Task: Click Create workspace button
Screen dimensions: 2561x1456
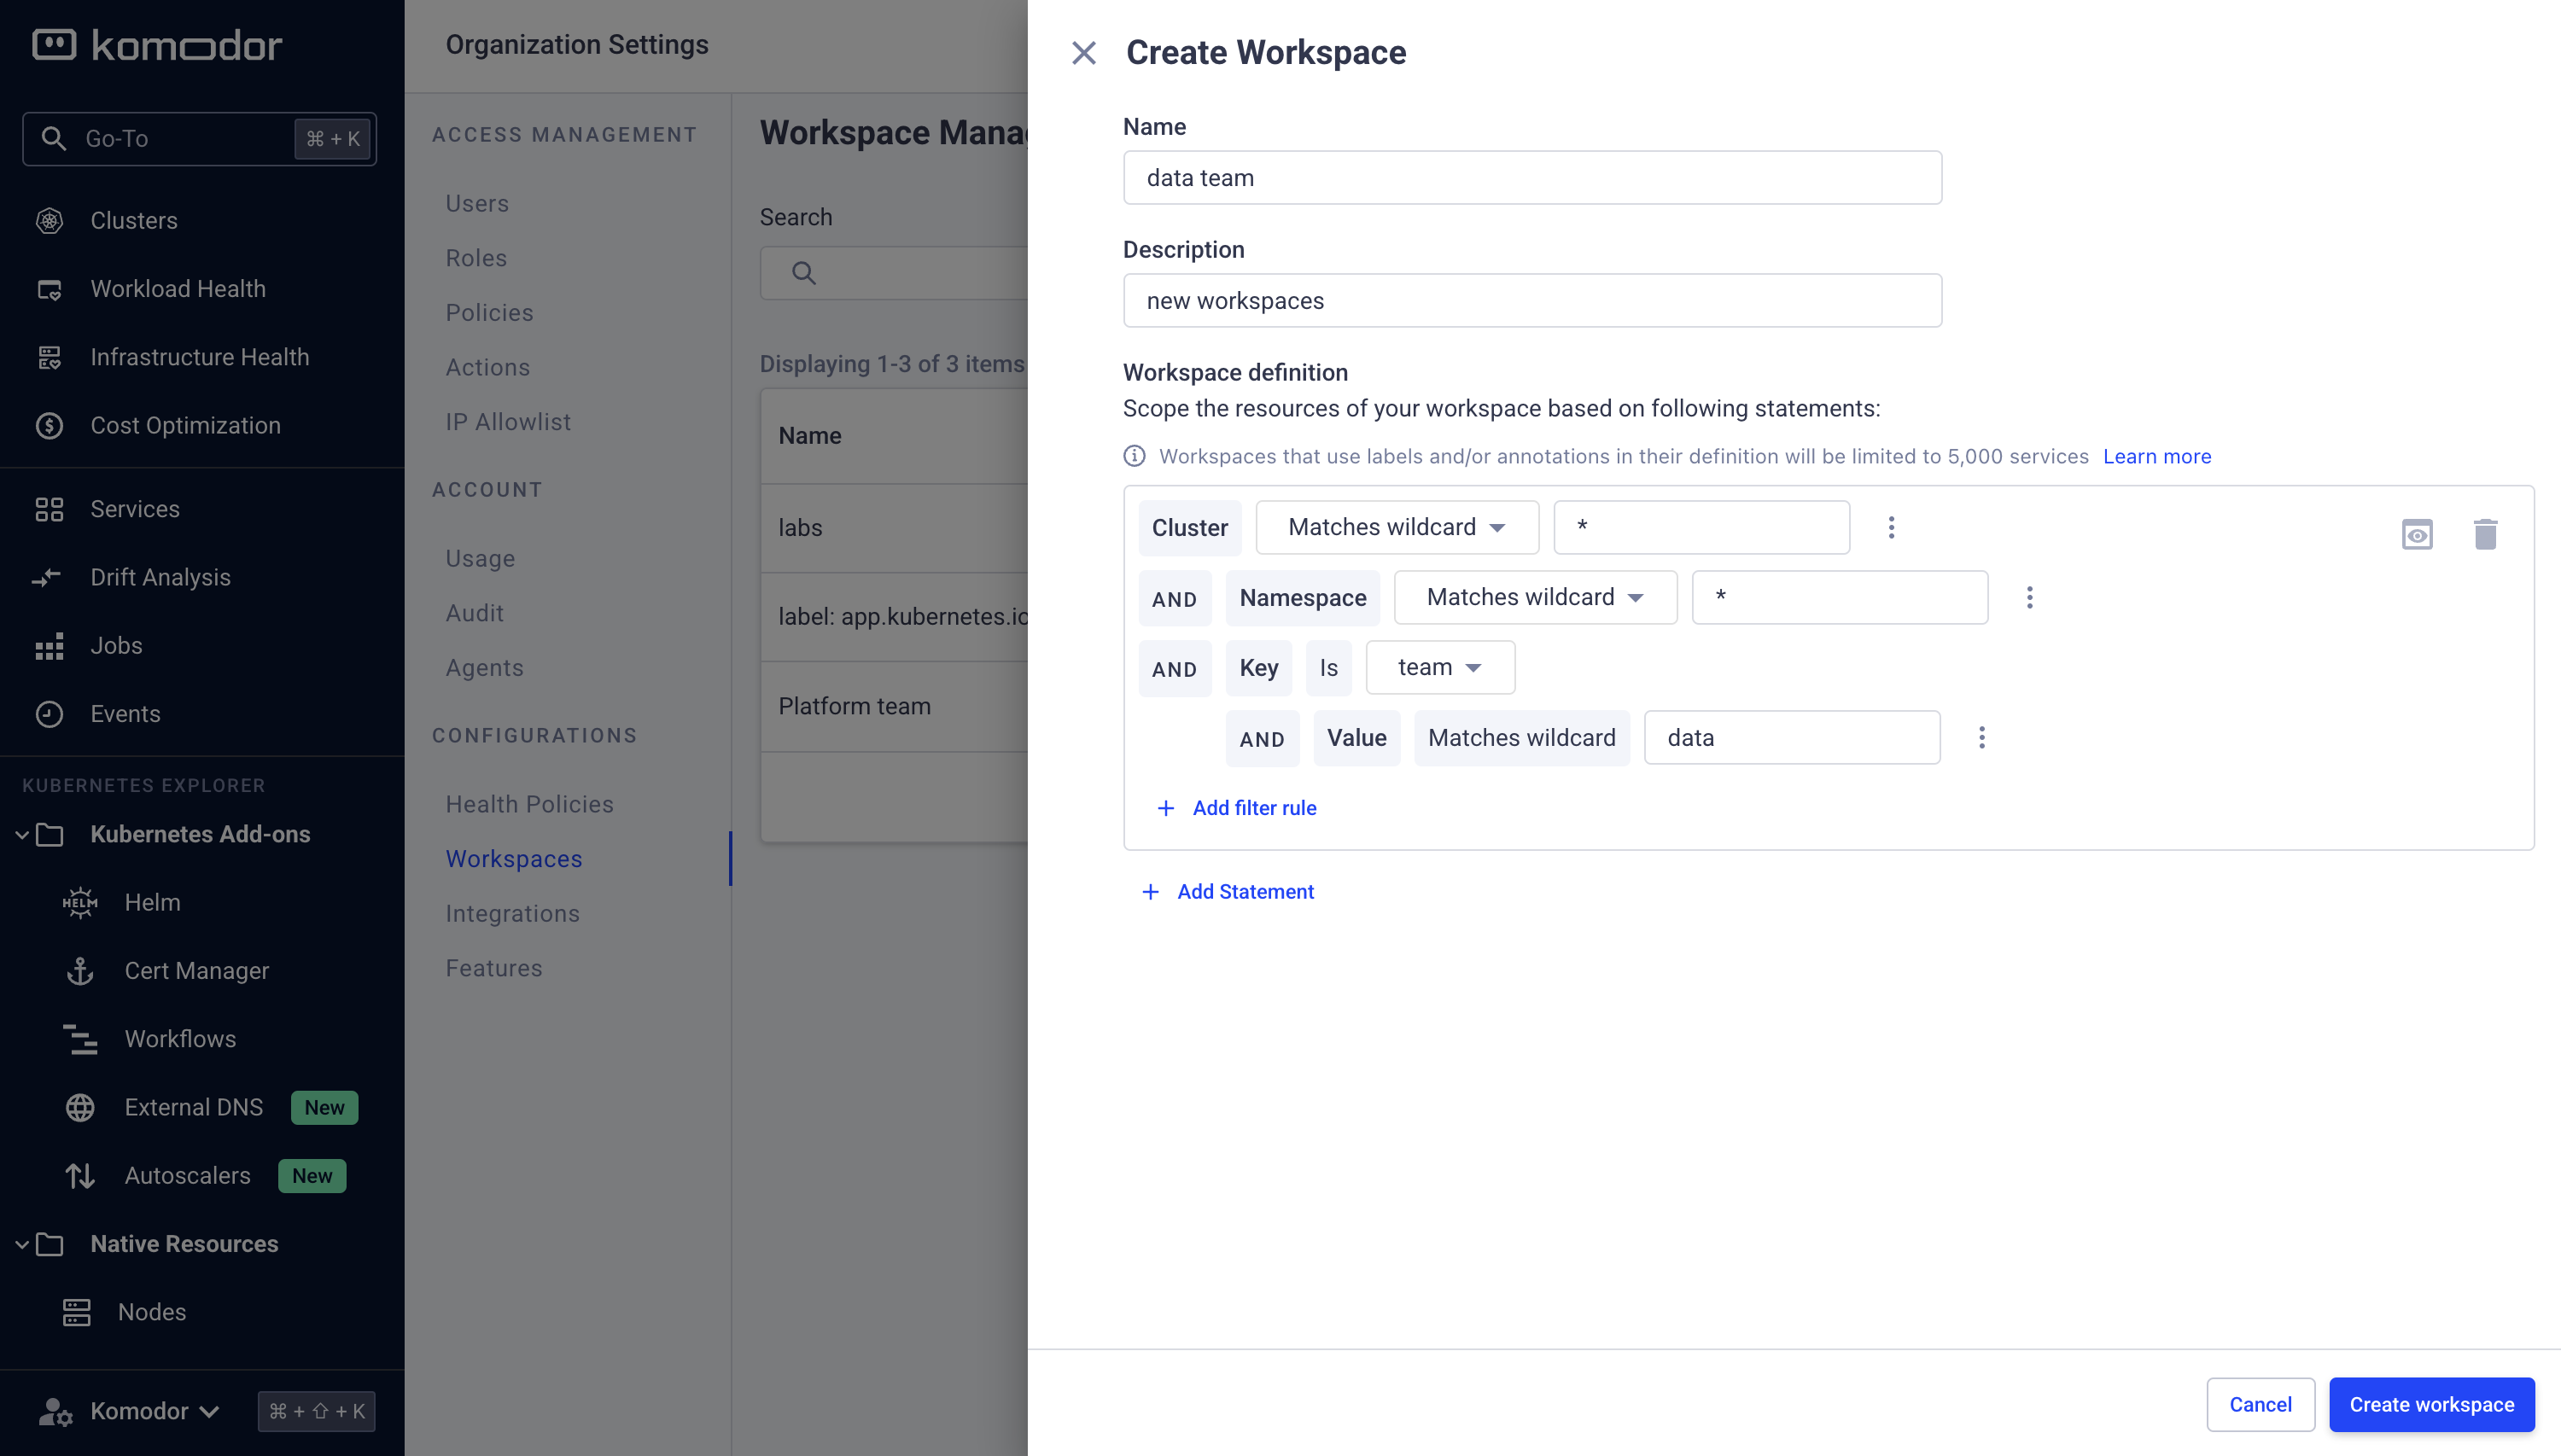Action: coord(2431,1404)
